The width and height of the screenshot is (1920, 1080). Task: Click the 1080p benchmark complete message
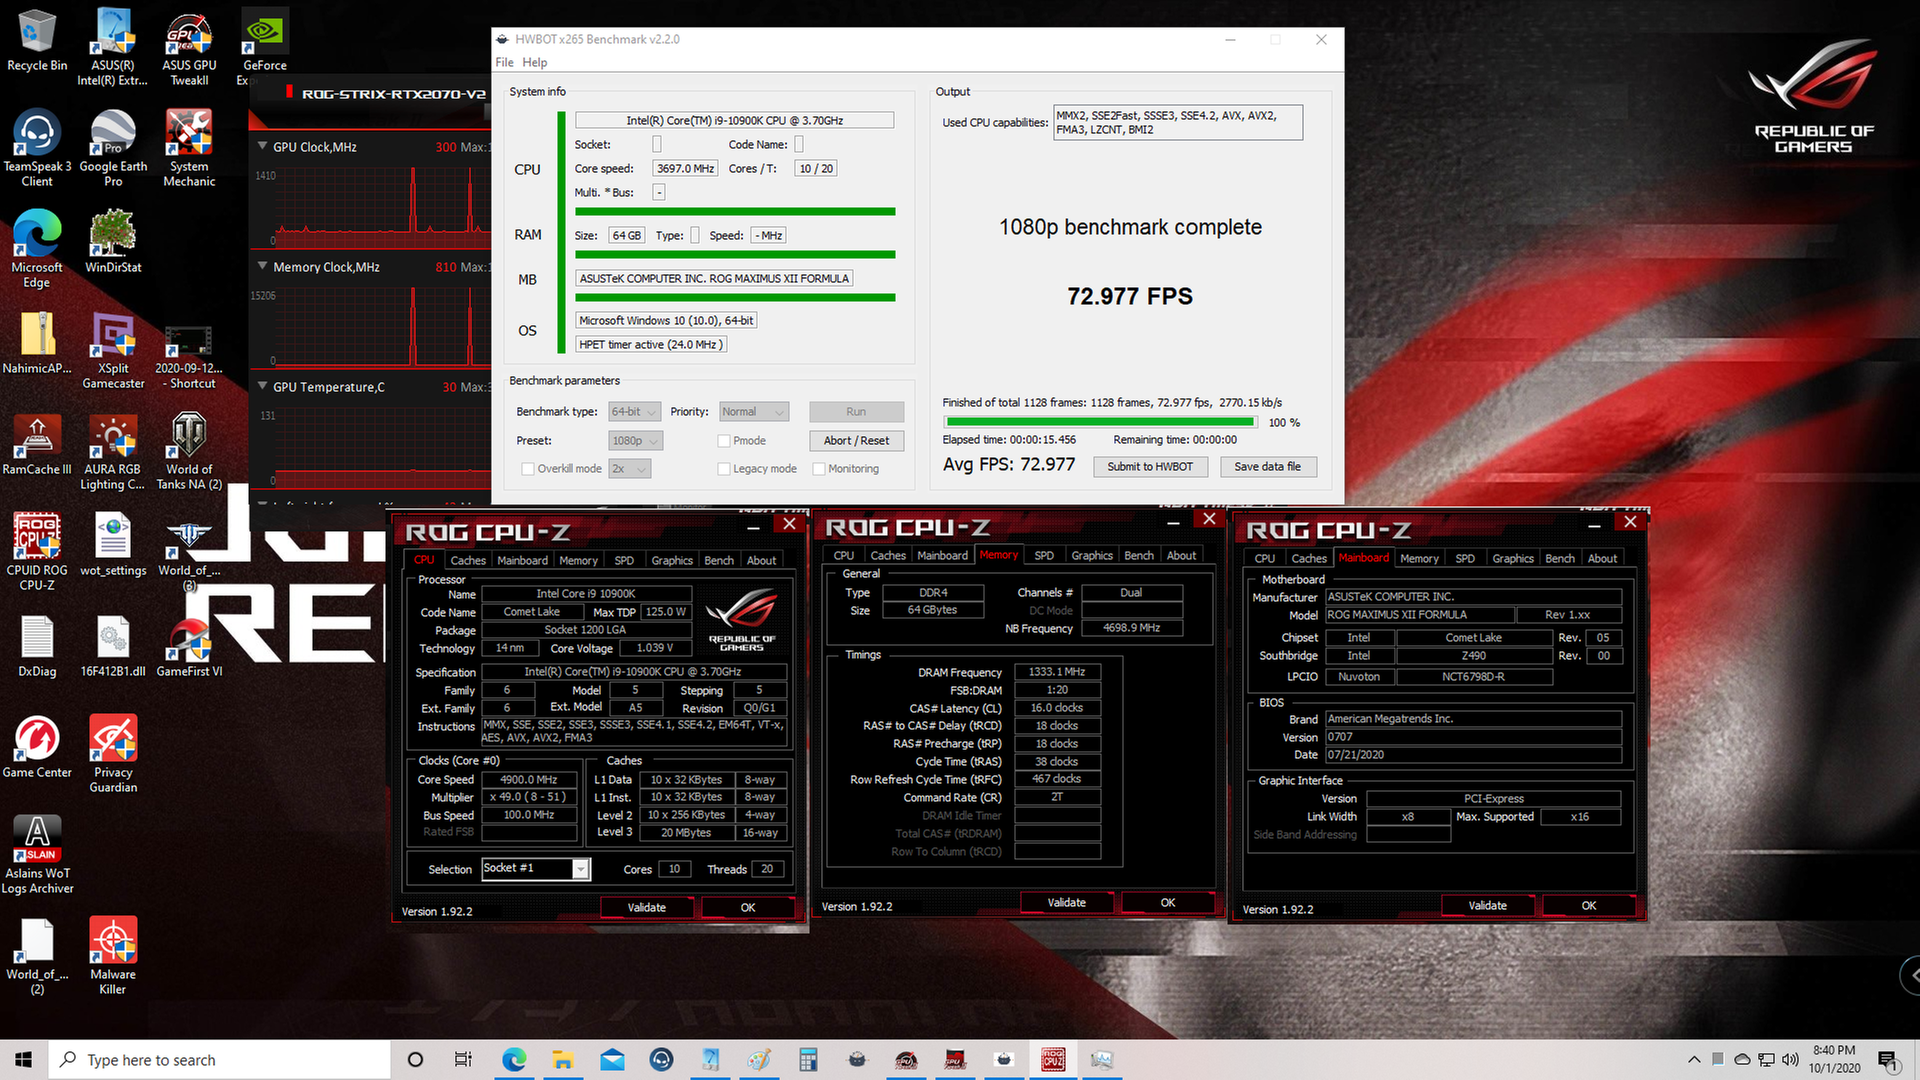click(x=1130, y=228)
